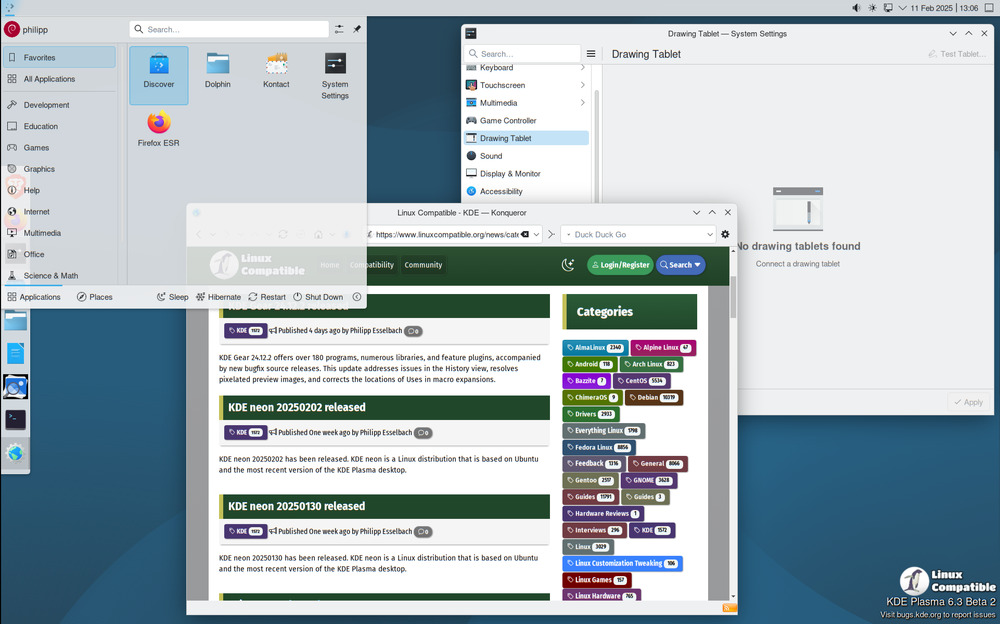Launch the Kontact application
This screenshot has height=624, width=1000.
tap(276, 74)
